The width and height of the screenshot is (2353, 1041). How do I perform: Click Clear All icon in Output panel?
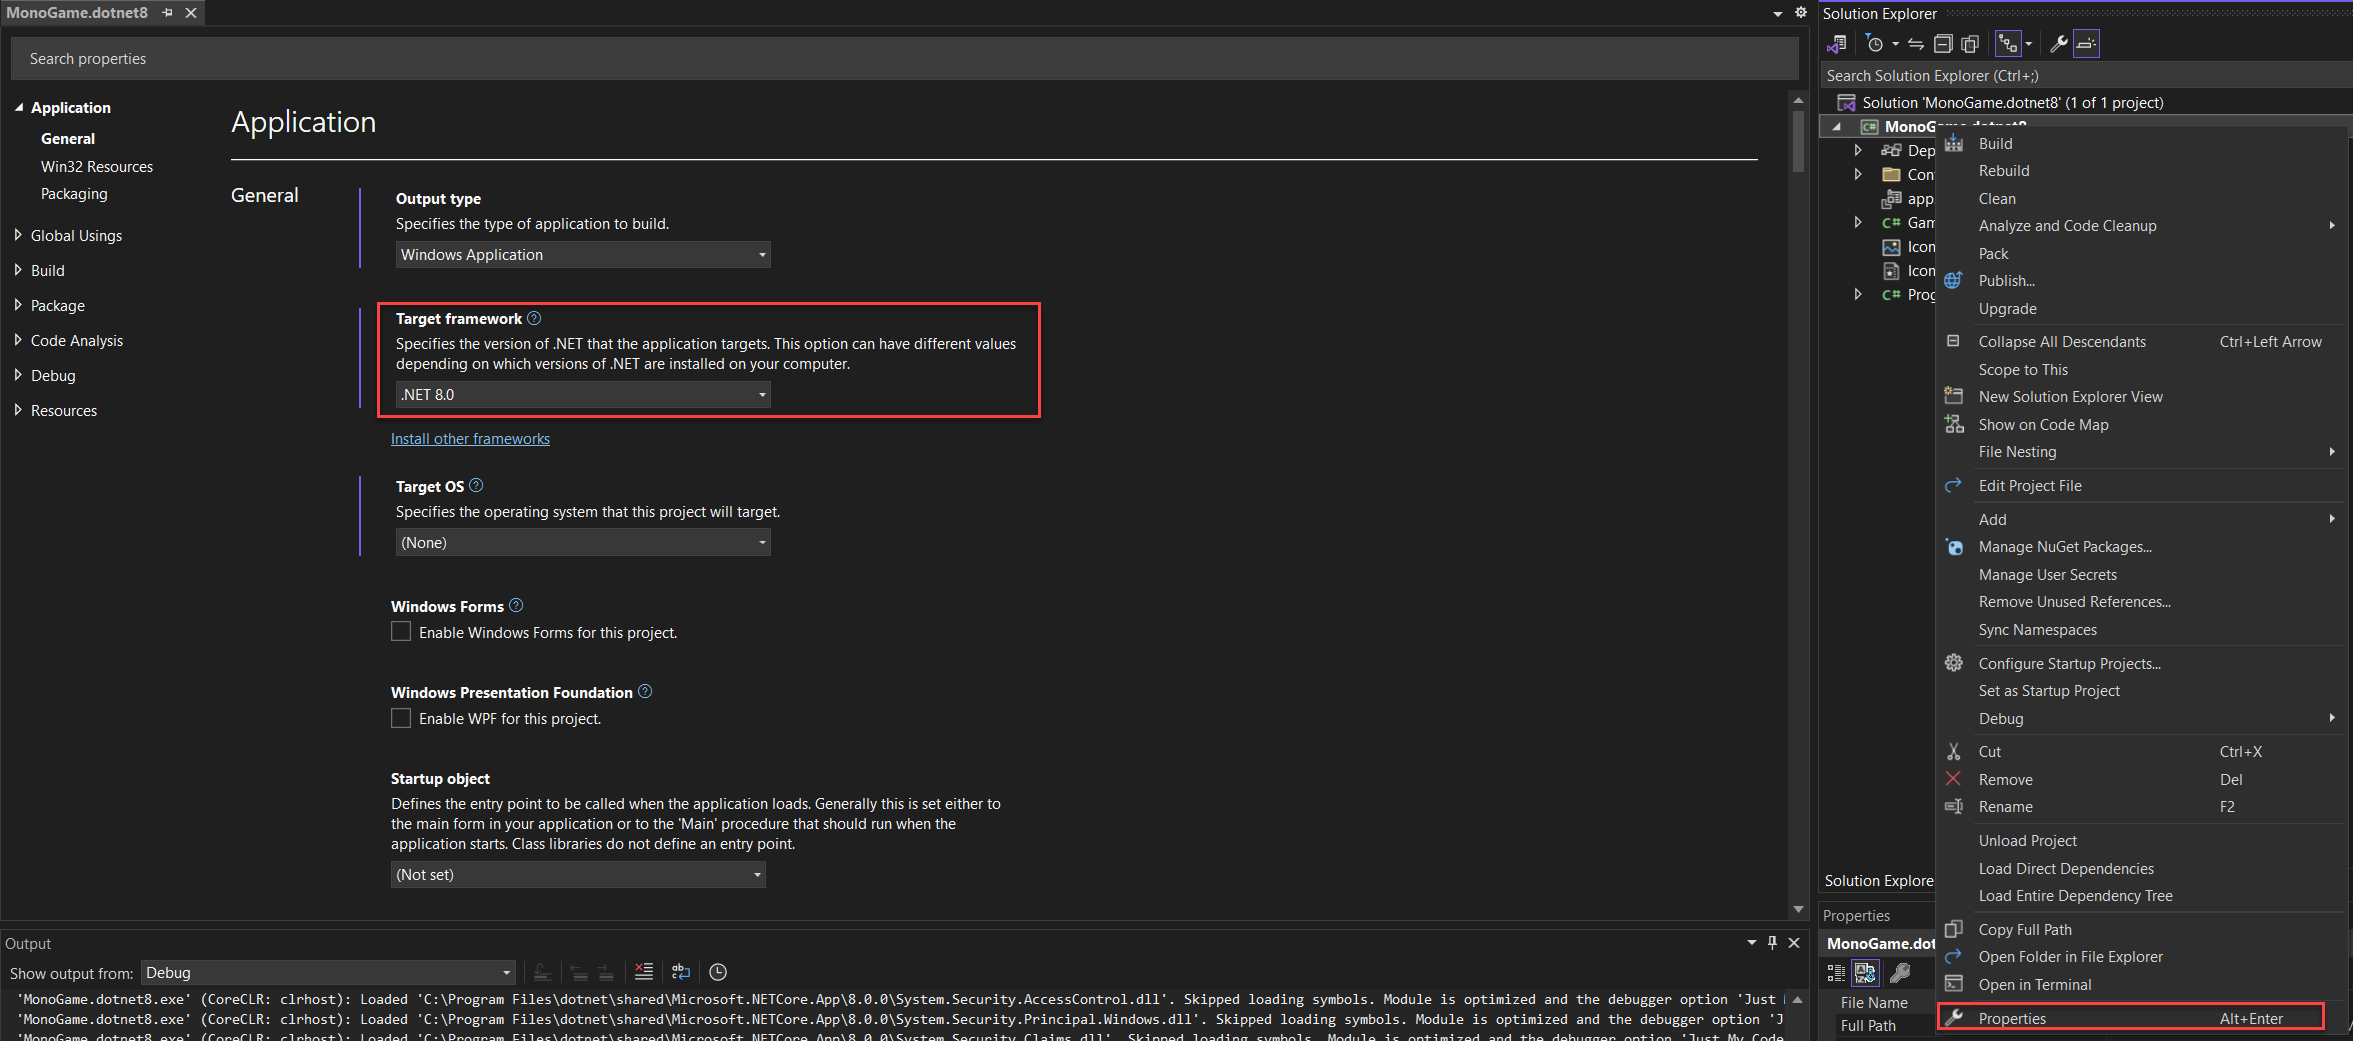pos(644,972)
